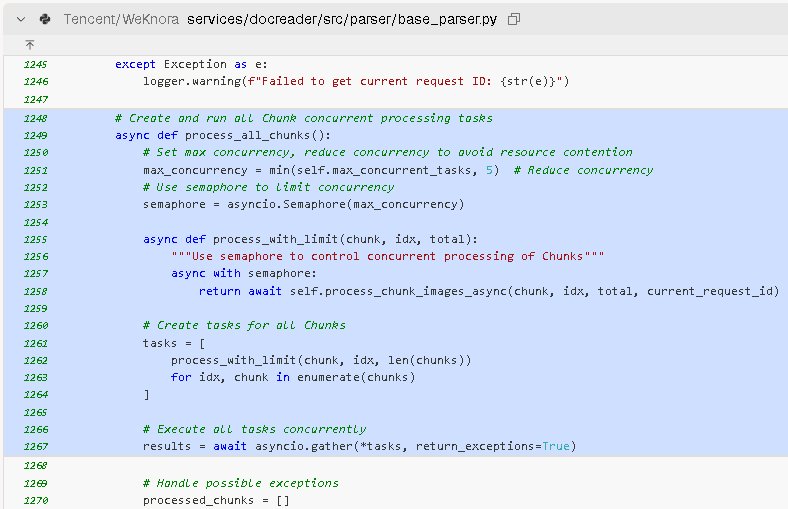788x509 pixels.
Task: Click the Python file type icon
Action: 45,19
